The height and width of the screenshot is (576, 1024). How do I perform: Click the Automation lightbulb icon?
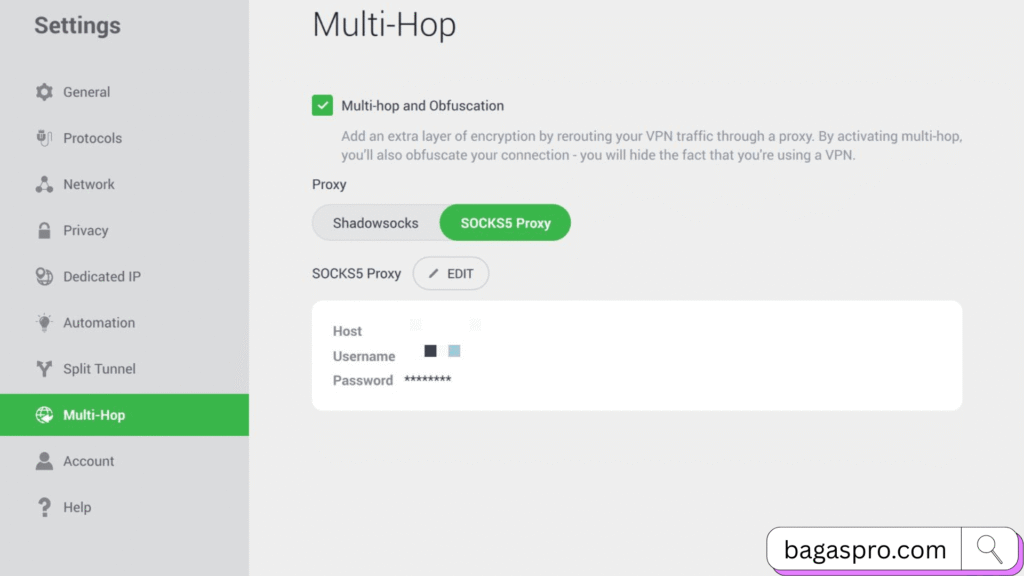(x=44, y=323)
